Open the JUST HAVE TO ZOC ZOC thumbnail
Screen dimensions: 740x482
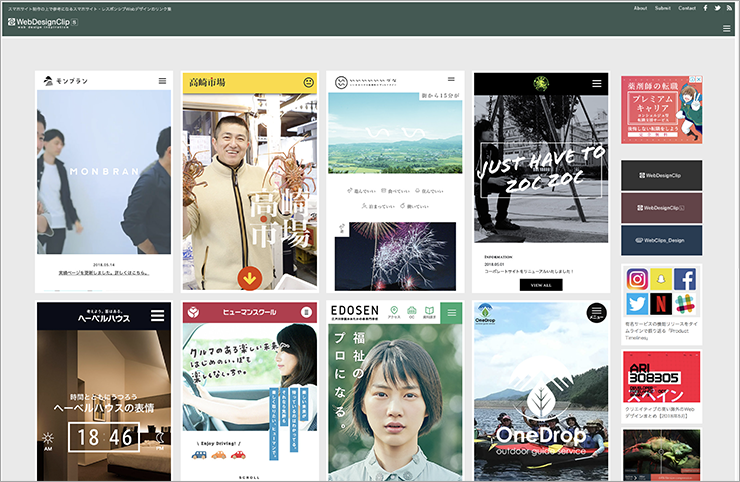[541, 182]
